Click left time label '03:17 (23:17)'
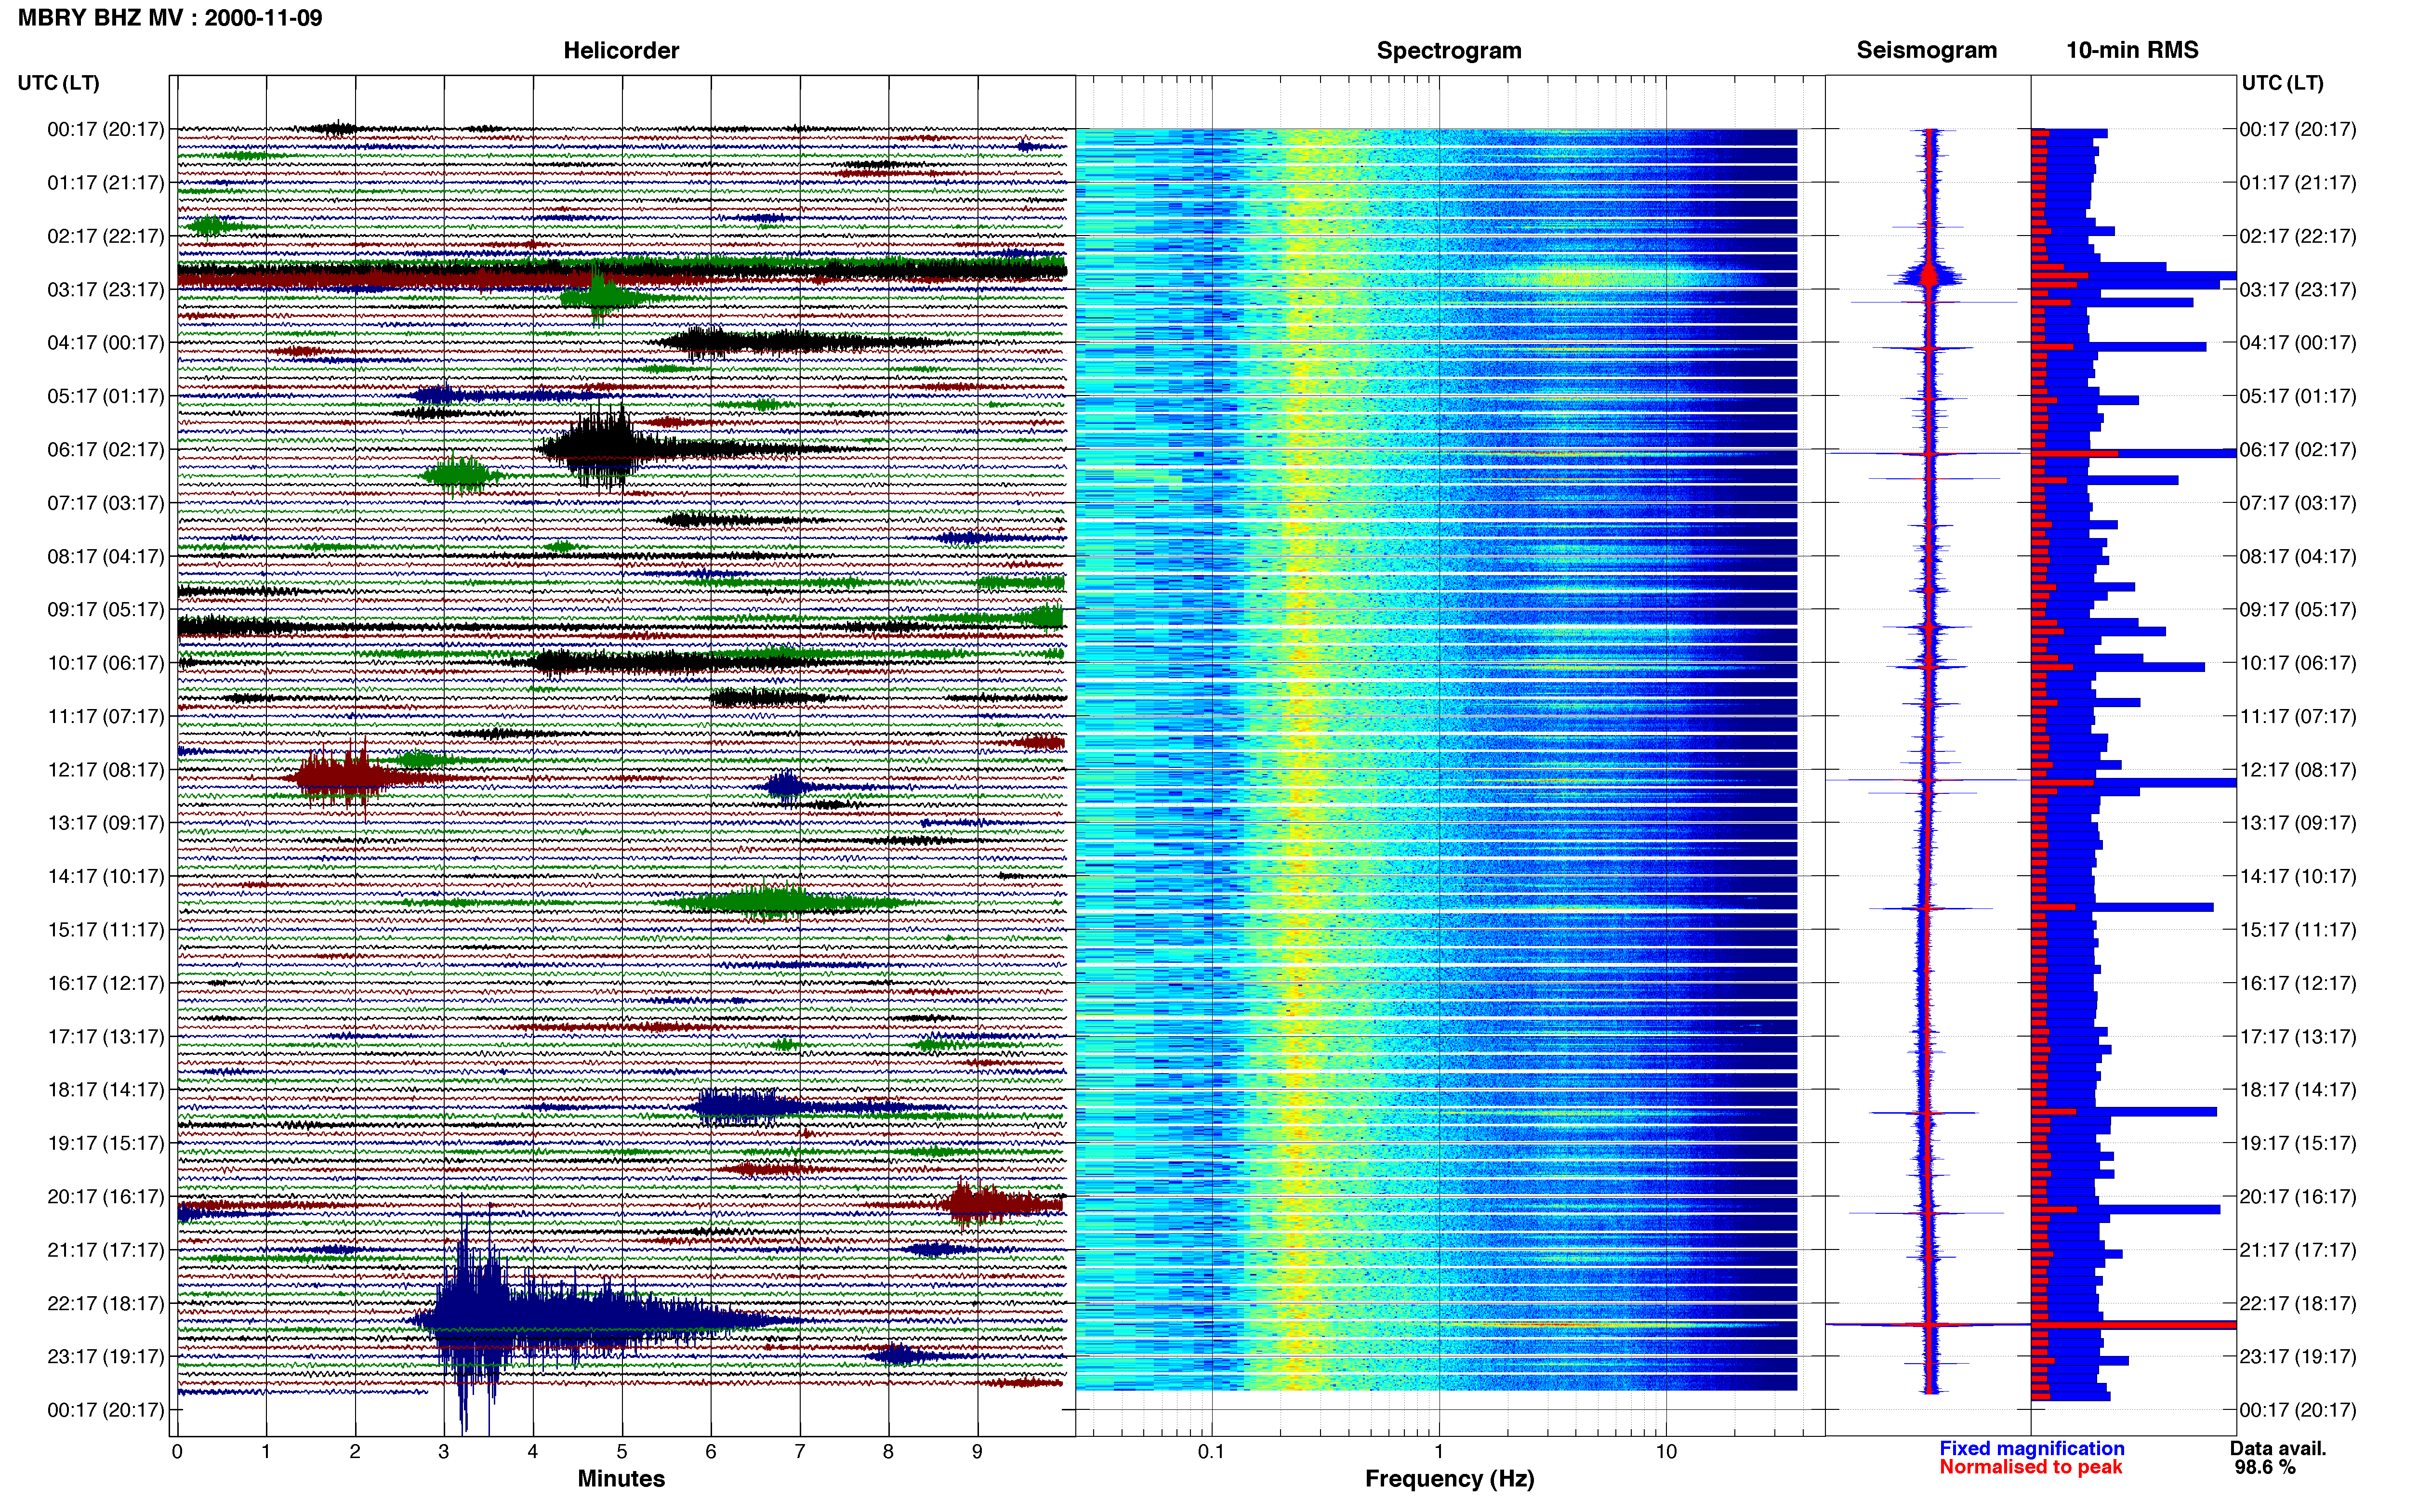 (x=105, y=289)
